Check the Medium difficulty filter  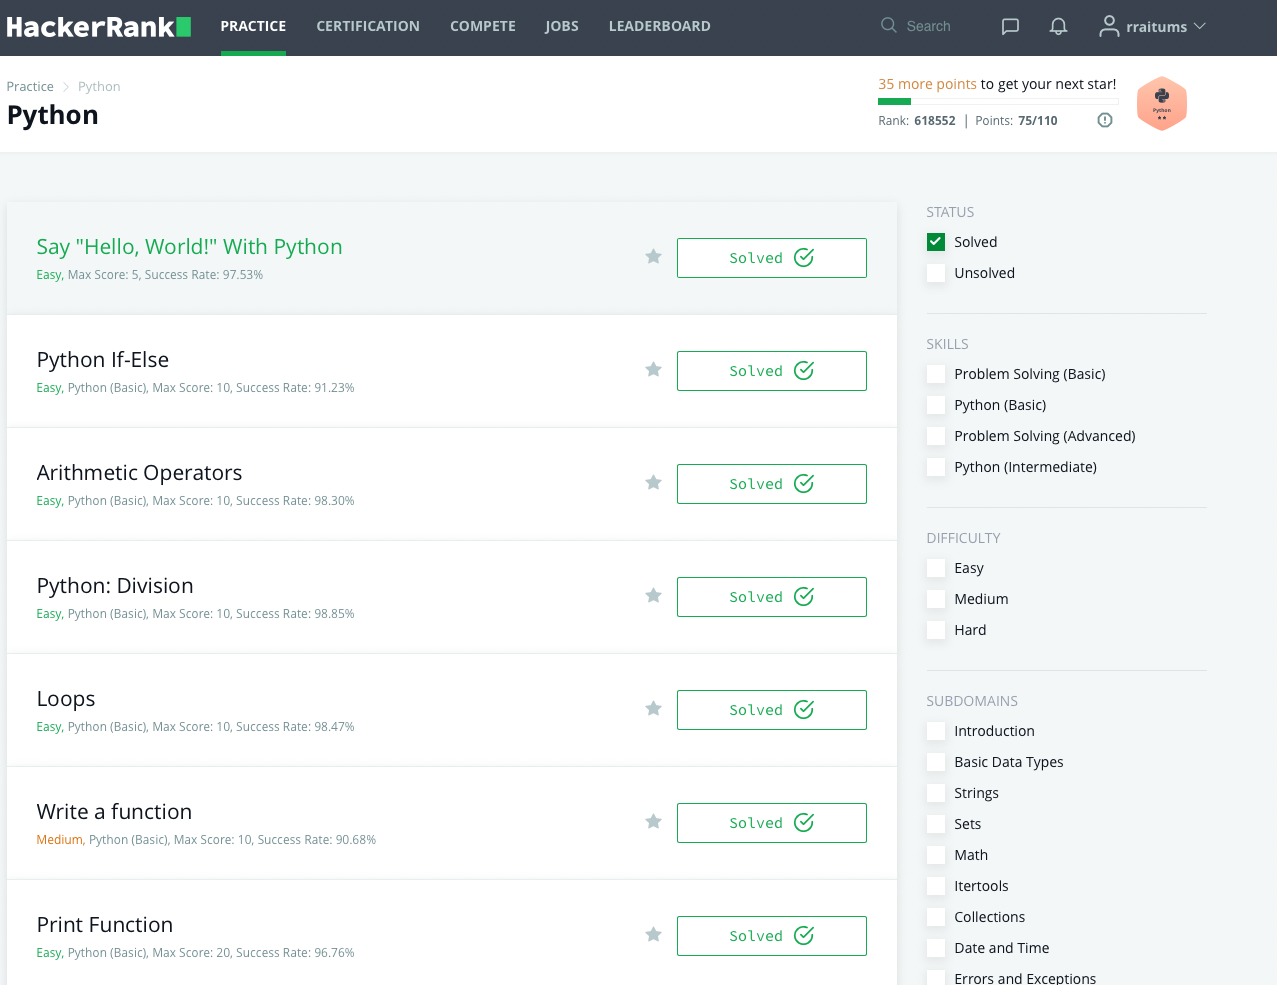[936, 599]
